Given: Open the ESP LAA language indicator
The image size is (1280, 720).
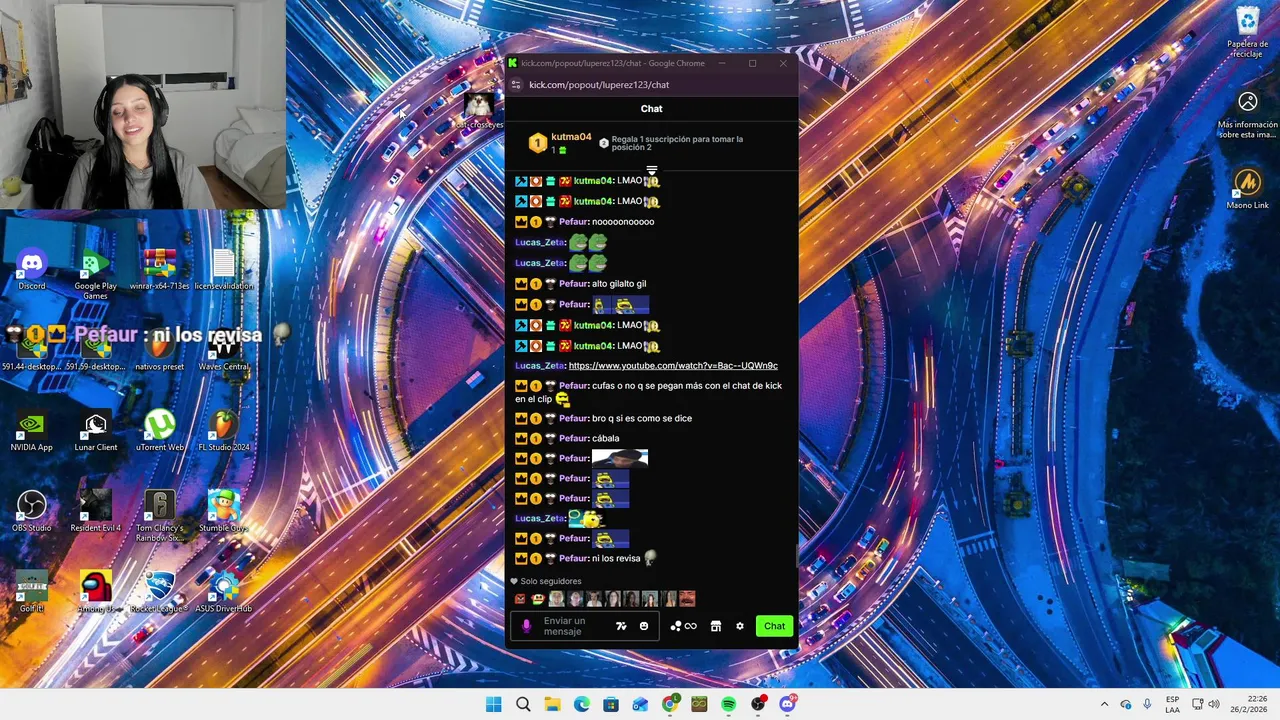Looking at the screenshot, I should point(1172,704).
